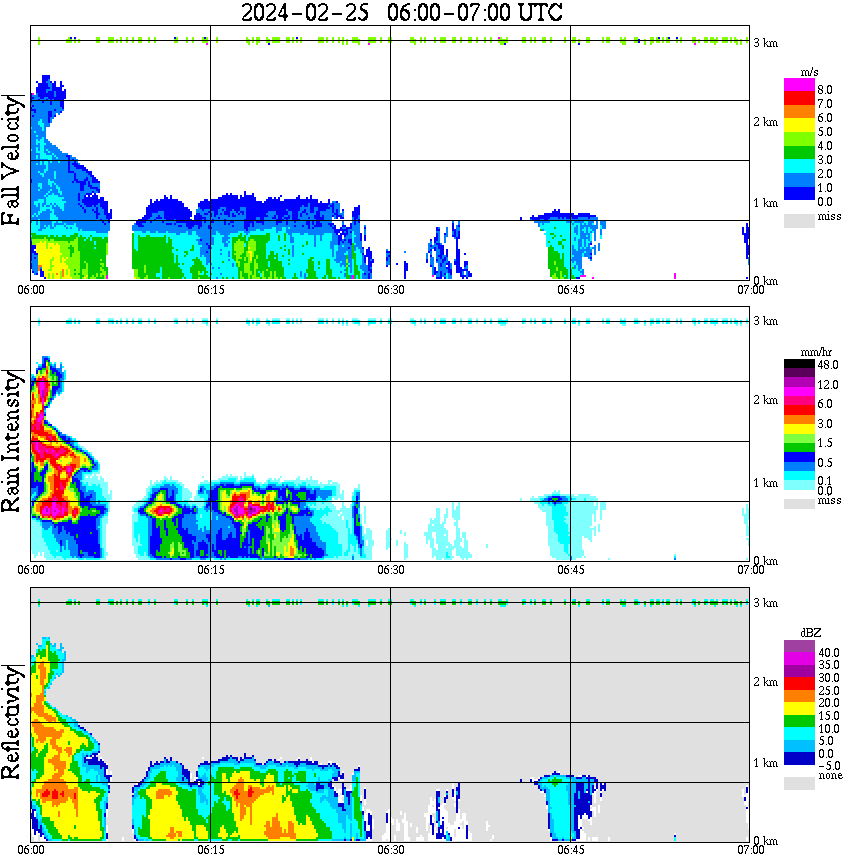This screenshot has width=850, height=868.
Task: Pick the gray miss swatch in m/s legend
Action: point(799,220)
